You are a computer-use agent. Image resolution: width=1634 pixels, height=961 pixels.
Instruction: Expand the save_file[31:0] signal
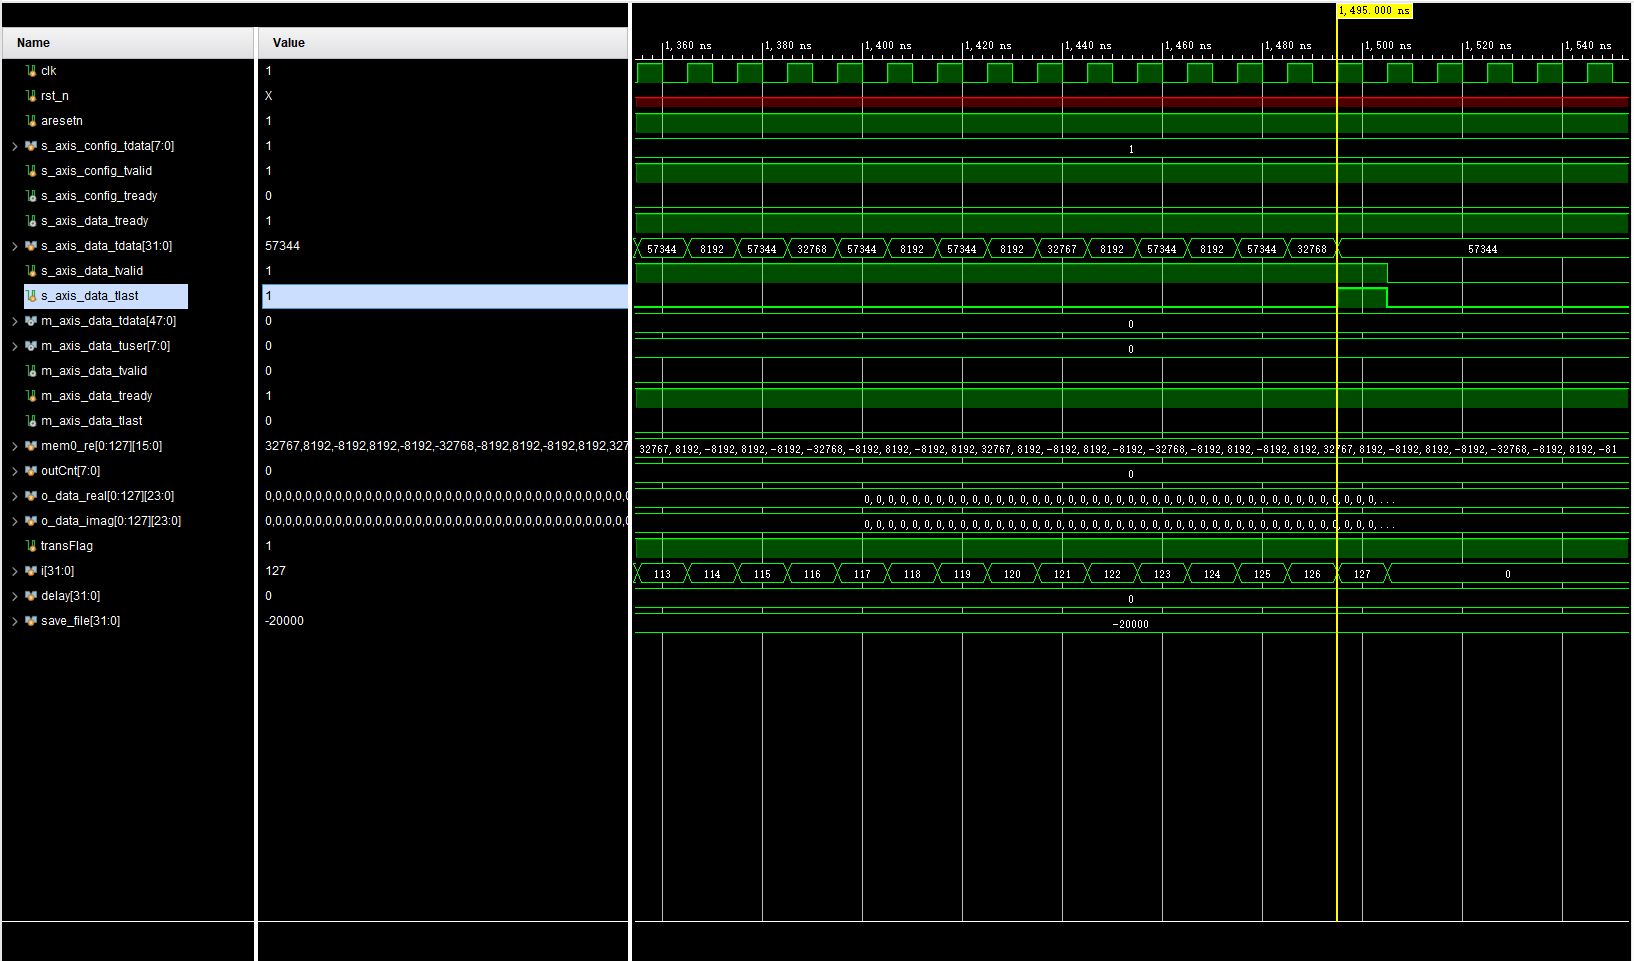[x=14, y=621]
